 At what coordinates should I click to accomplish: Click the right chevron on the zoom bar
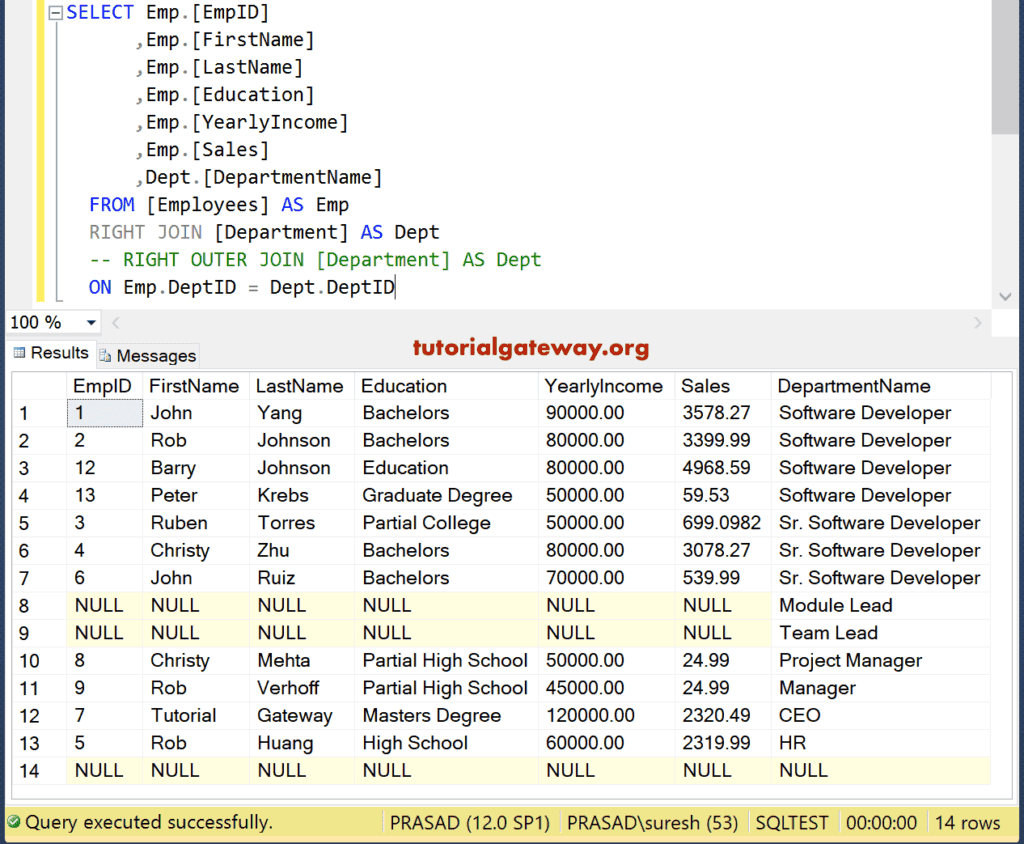[978, 322]
